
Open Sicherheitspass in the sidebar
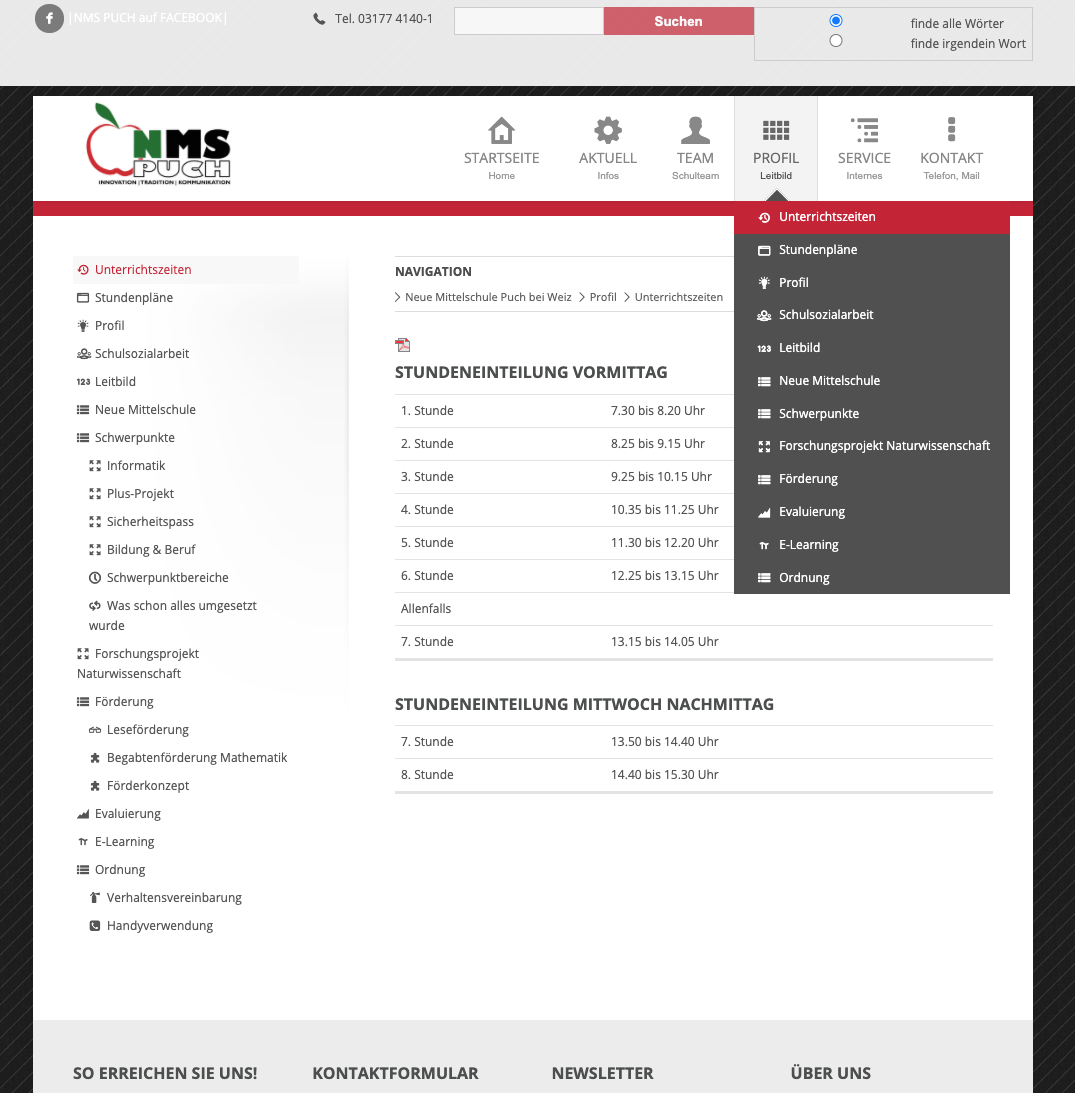150,521
